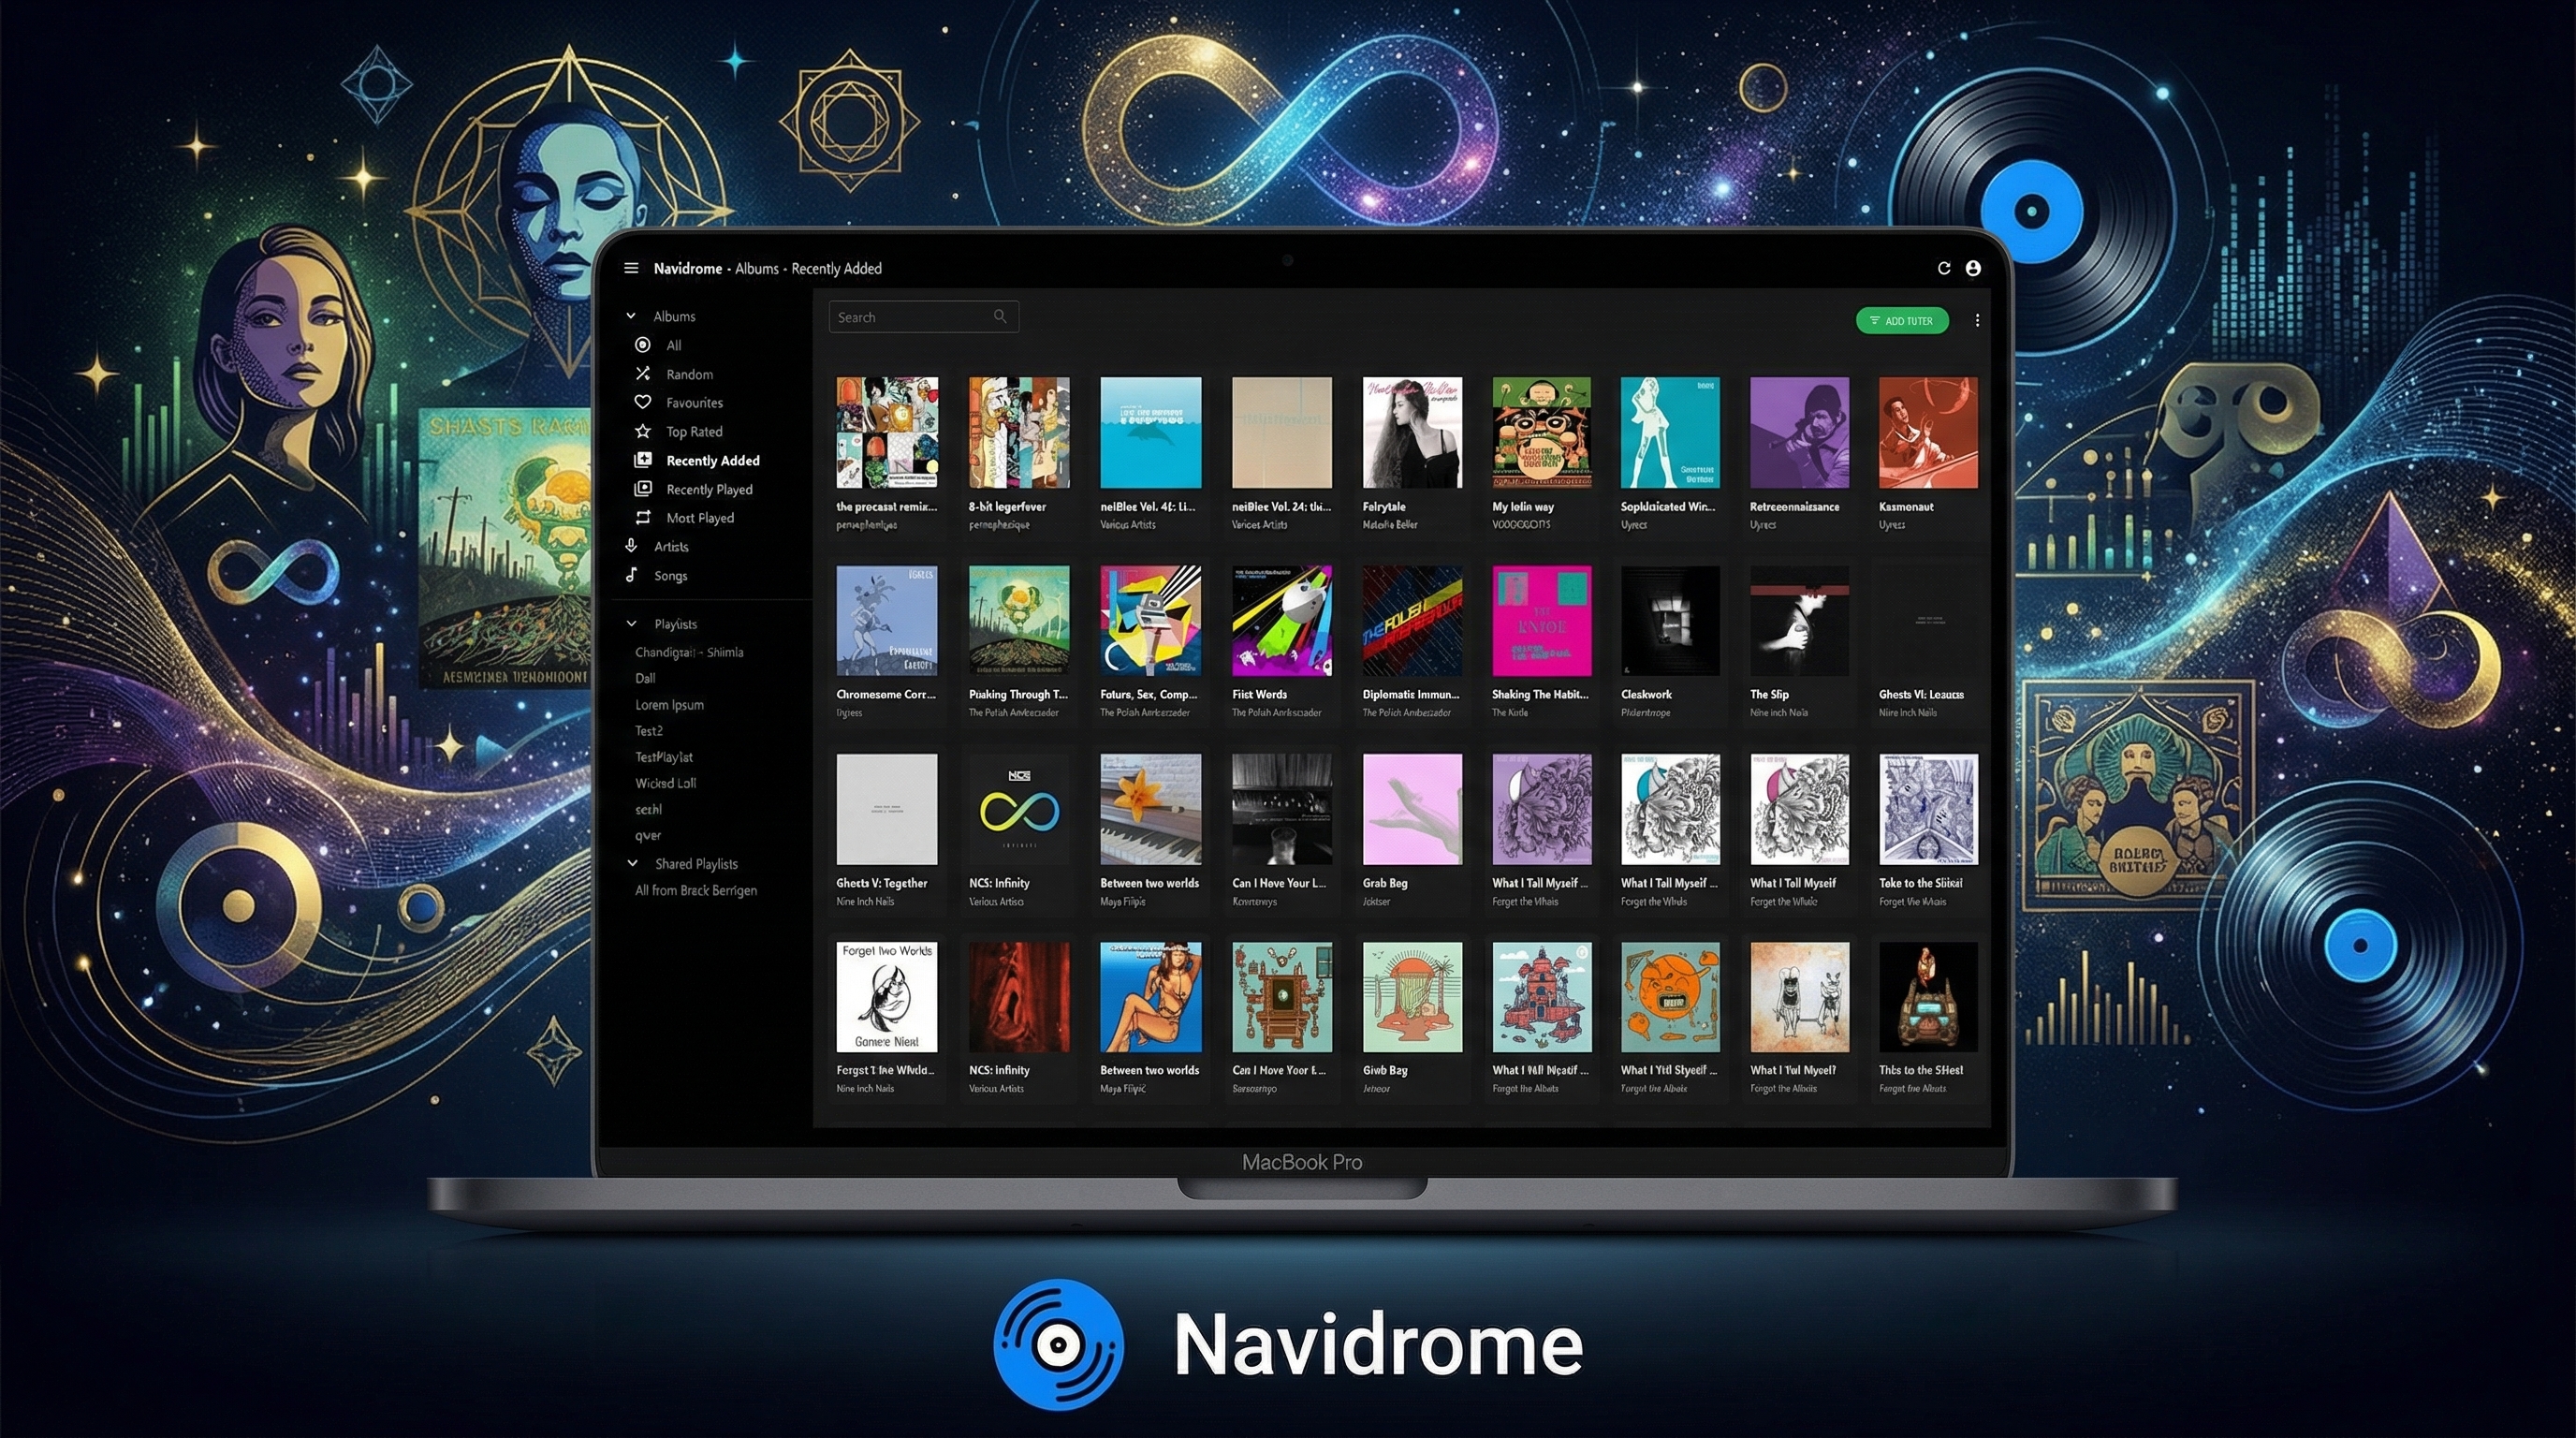Select Recently Played in the sidebar

709,490
